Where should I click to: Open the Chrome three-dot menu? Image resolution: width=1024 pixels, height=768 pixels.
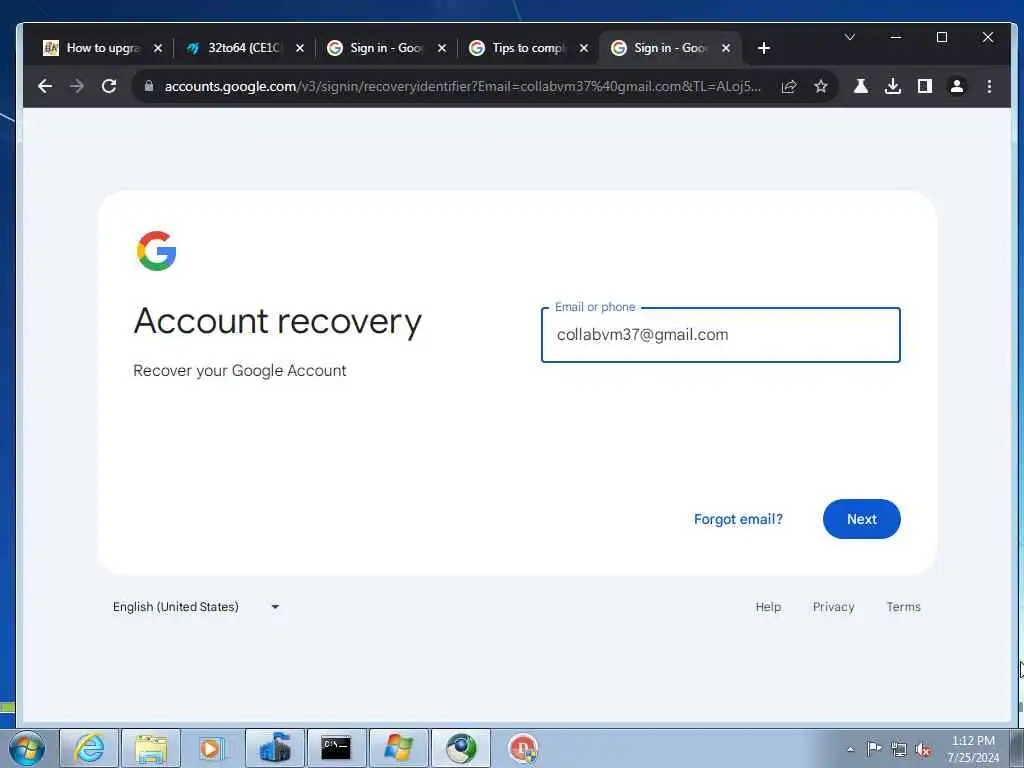(x=989, y=86)
